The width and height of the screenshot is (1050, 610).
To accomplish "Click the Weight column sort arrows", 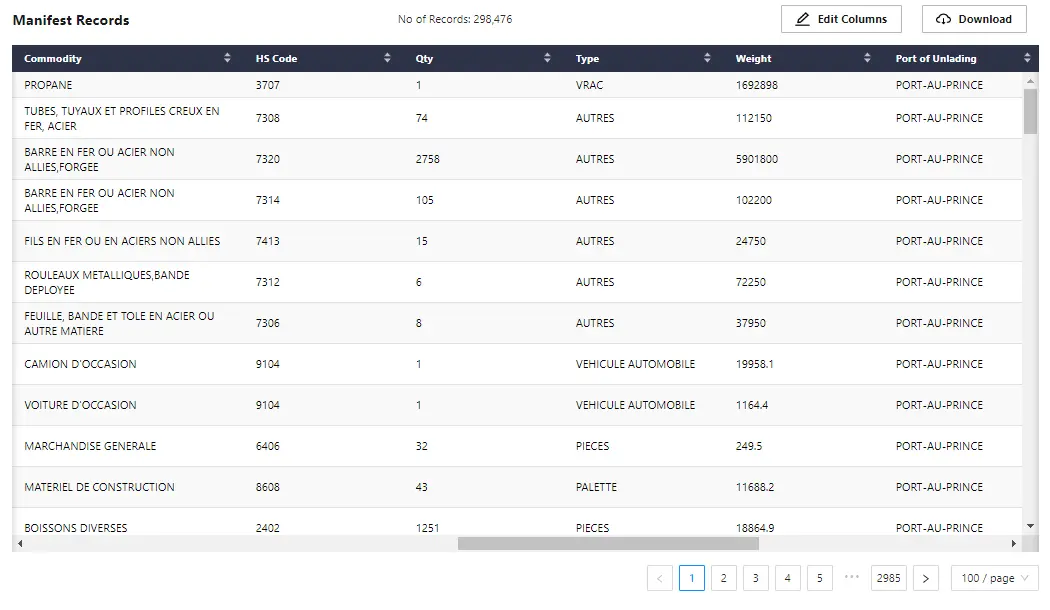I will 868,58.
